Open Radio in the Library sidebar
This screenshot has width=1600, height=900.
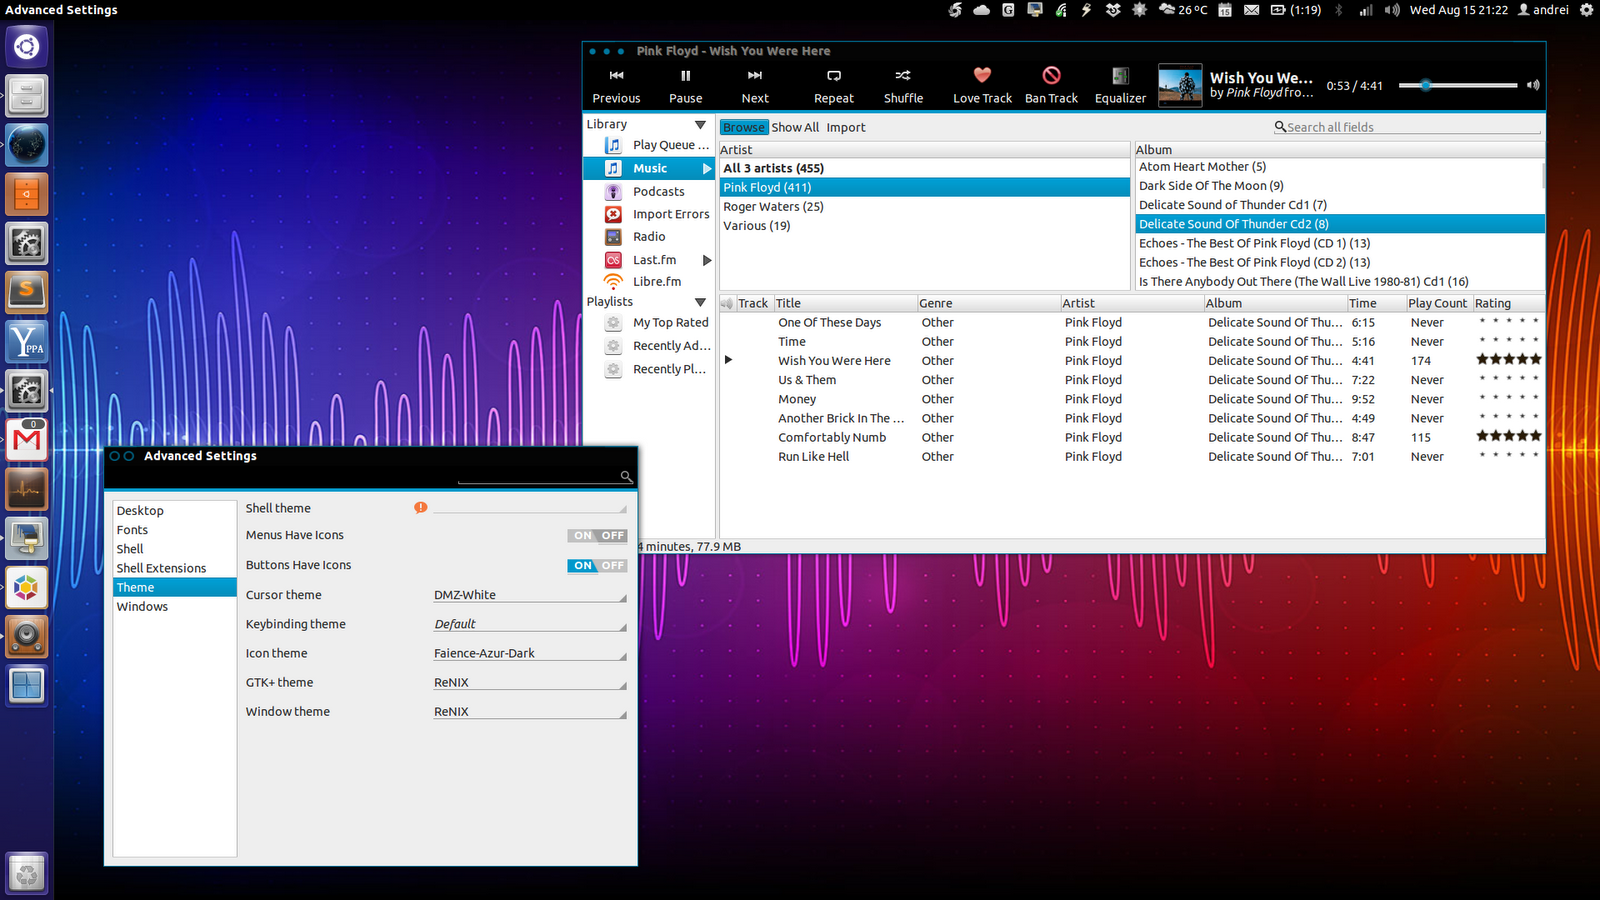coord(648,236)
